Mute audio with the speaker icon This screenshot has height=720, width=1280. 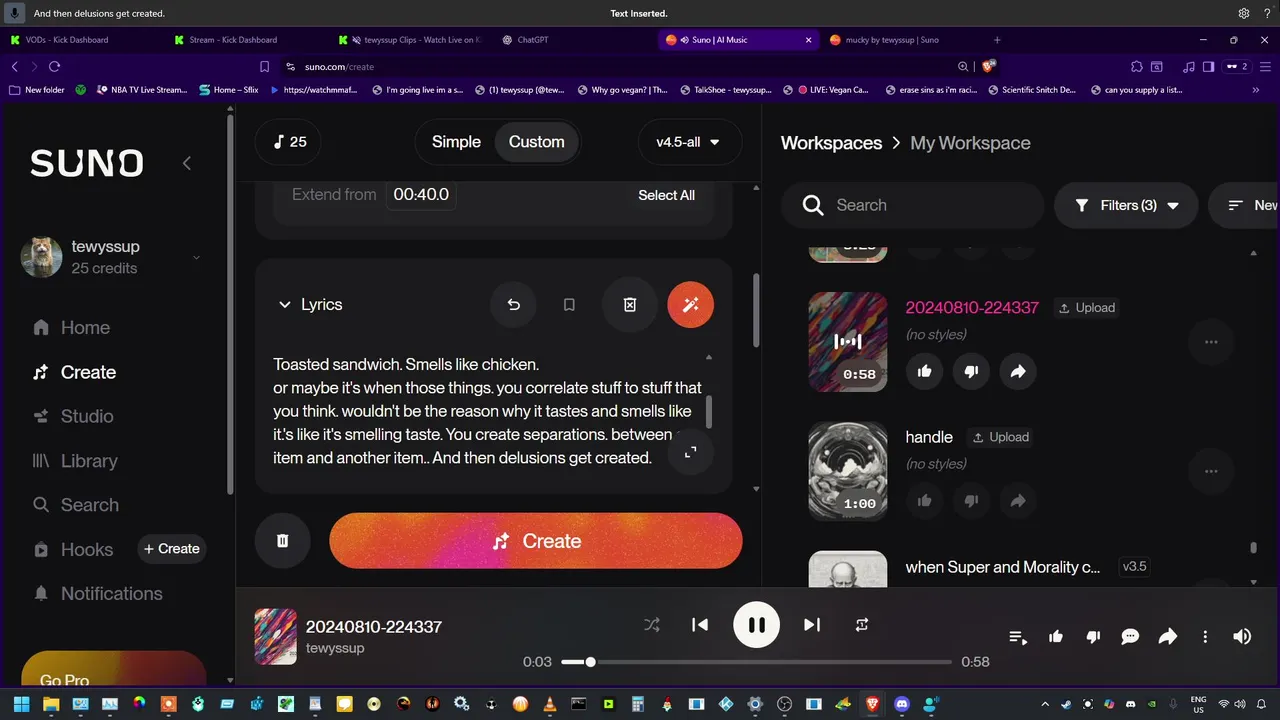[x=1242, y=637]
